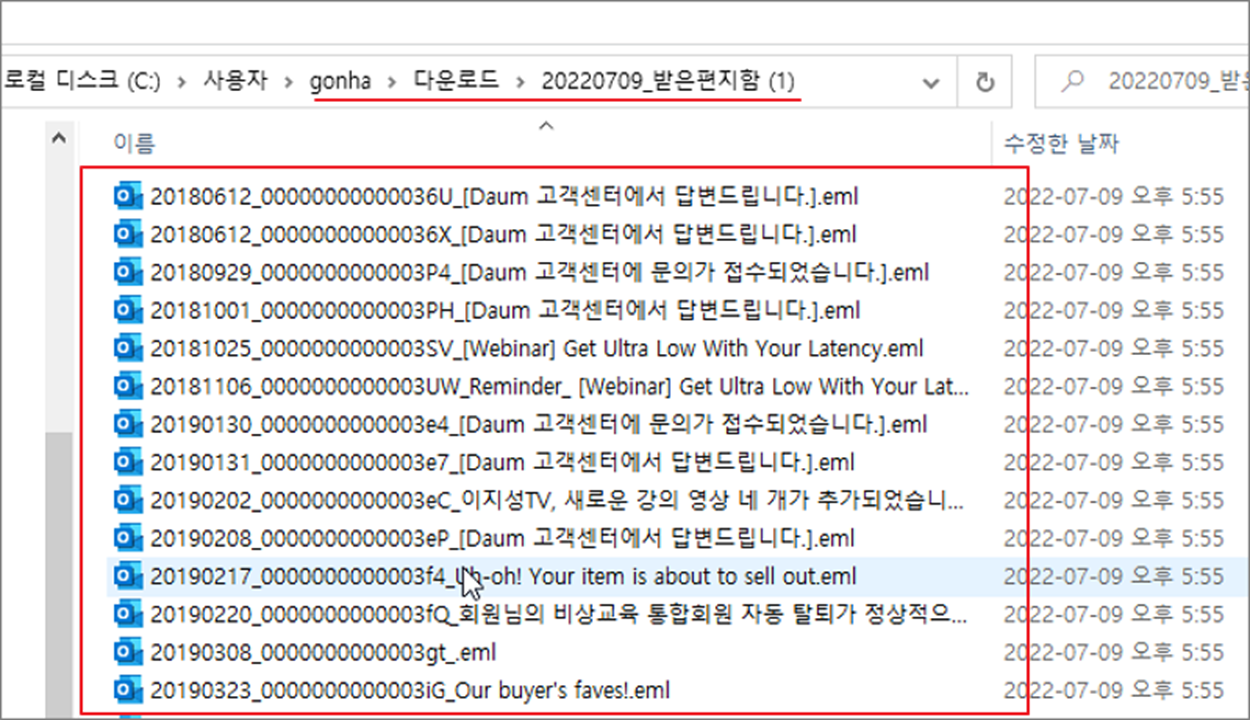Click navigation pane scrollbar thumb
Viewport: 1250px width, 720px height.
[59, 575]
